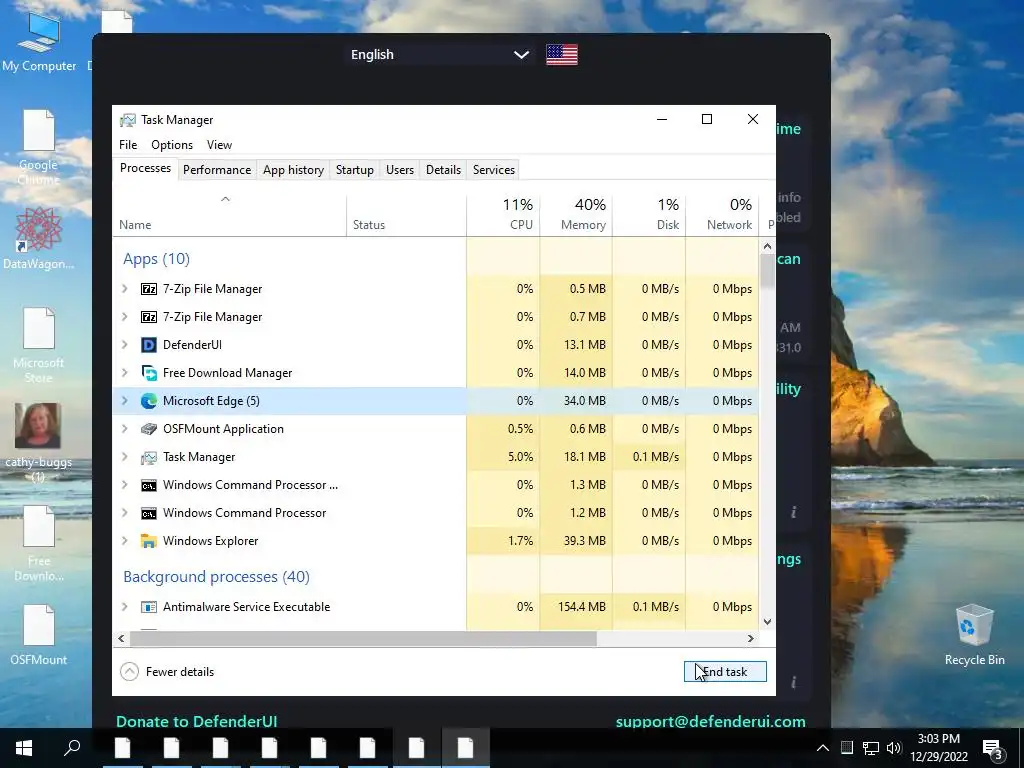The image size is (1024, 768).
Task: Switch to the Performance tab
Action: pyautogui.click(x=217, y=170)
